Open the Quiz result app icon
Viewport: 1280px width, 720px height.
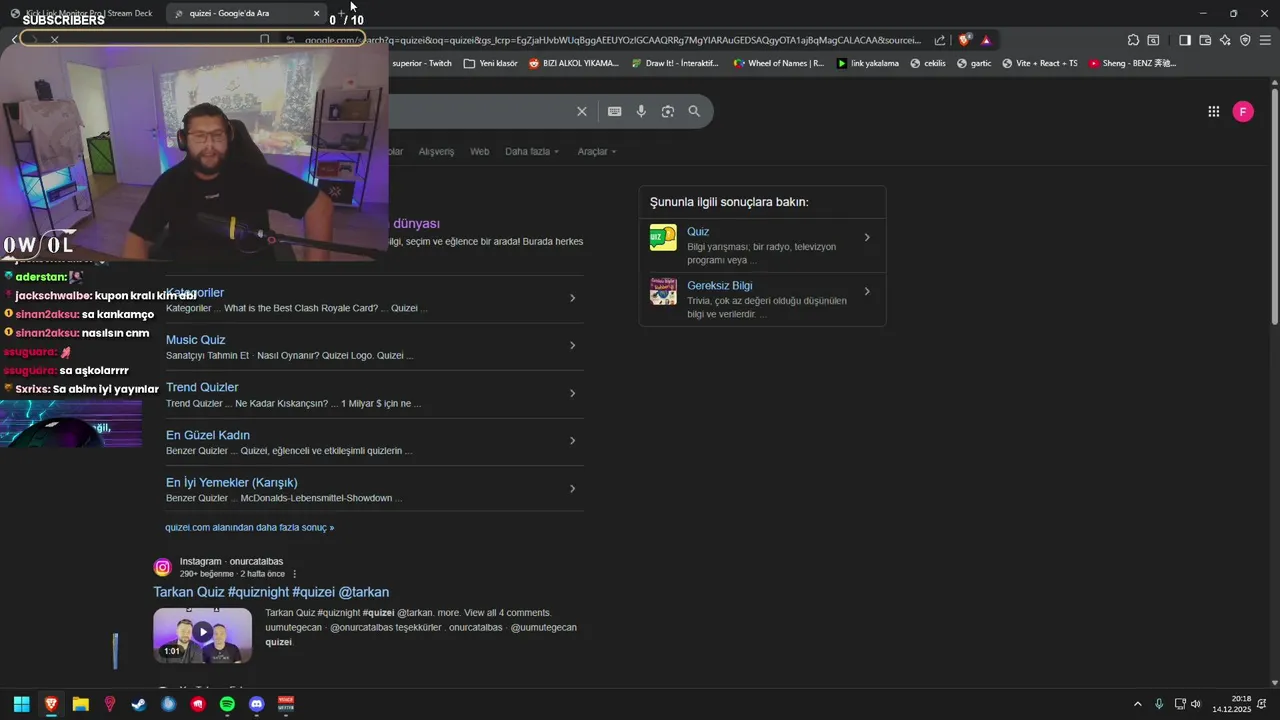(x=663, y=237)
